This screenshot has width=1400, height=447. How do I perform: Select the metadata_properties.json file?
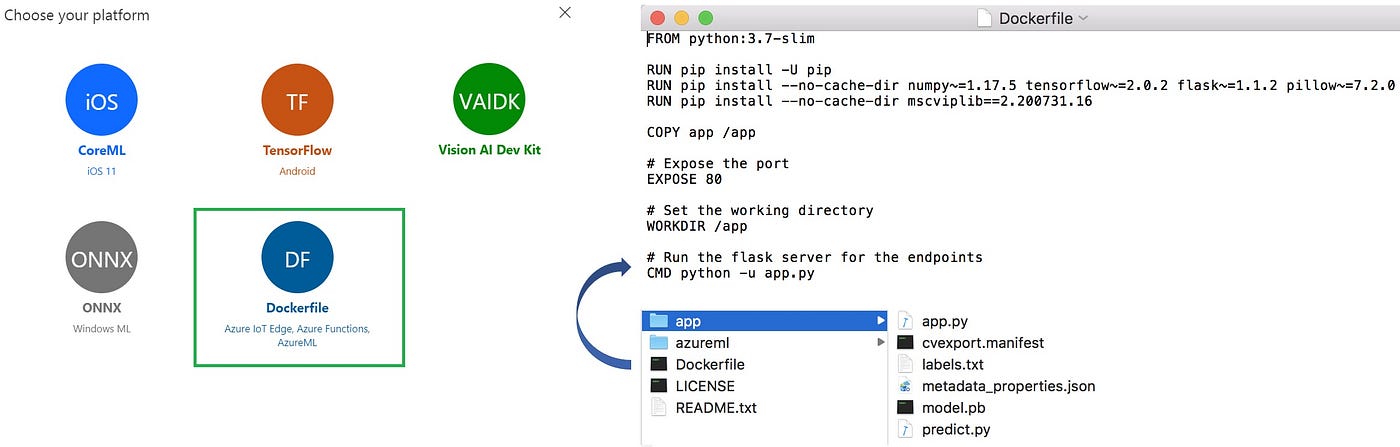pos(1008,386)
